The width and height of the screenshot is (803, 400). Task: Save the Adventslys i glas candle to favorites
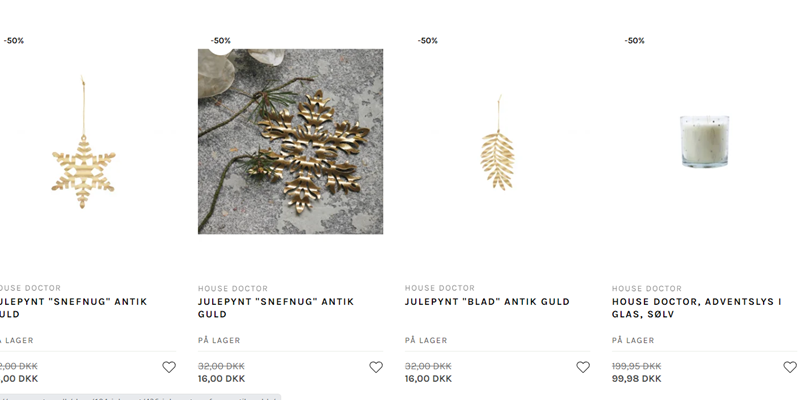tap(790, 367)
